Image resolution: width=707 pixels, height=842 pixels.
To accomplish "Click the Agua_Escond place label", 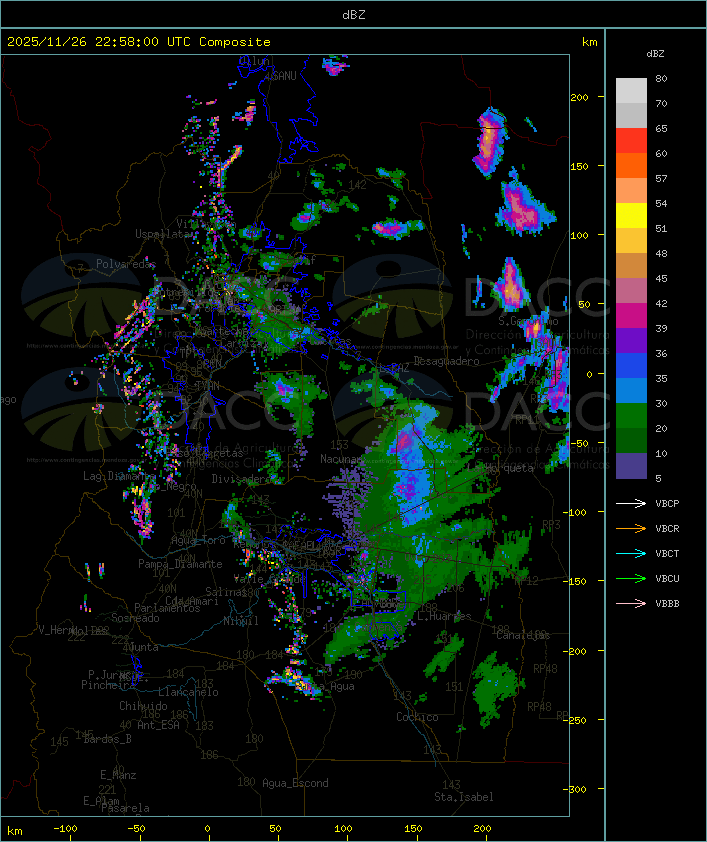I will click(295, 783).
